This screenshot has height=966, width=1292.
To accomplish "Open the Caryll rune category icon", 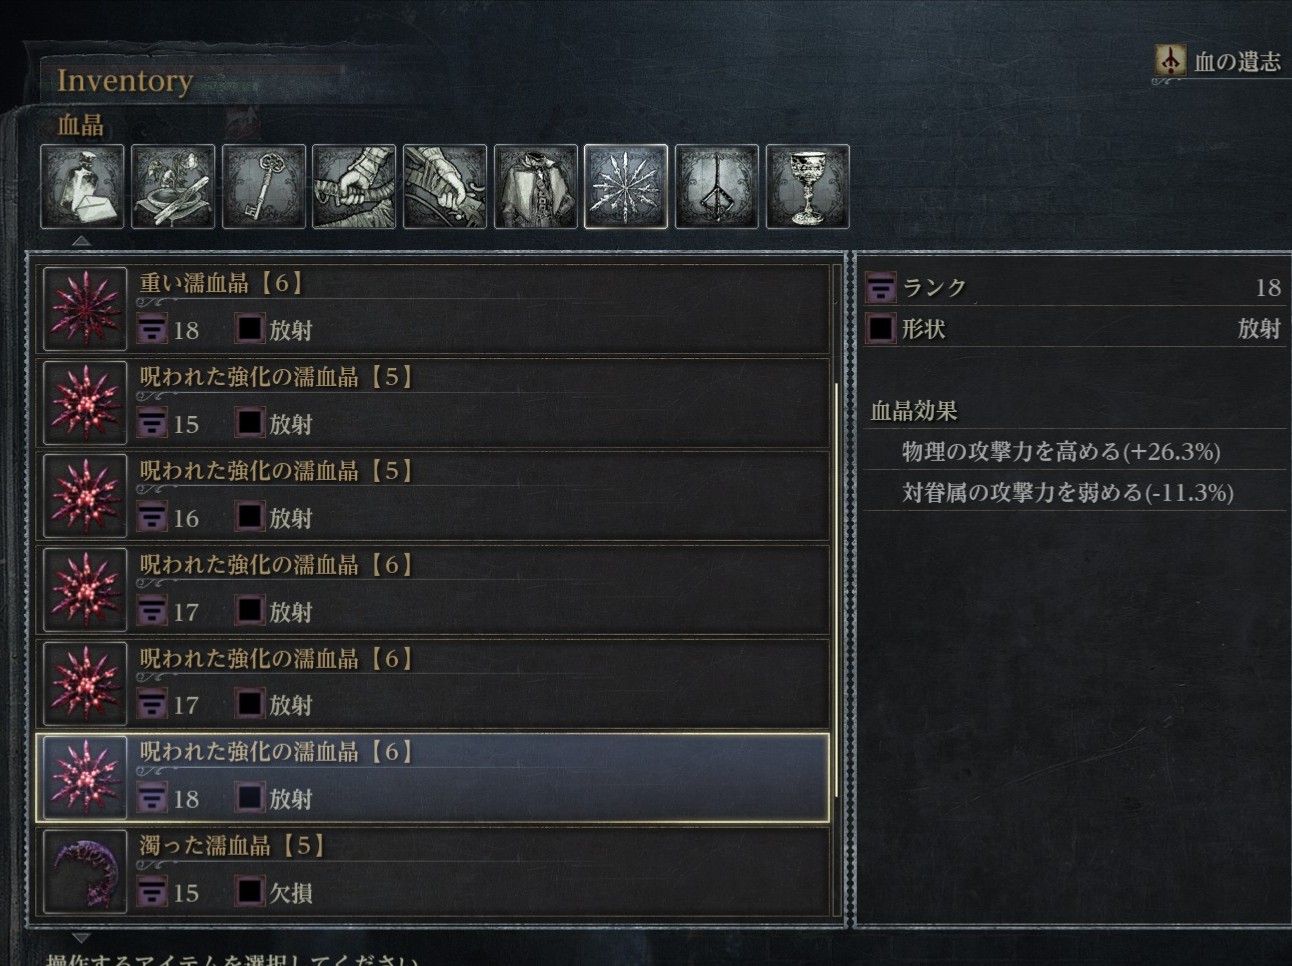I will [717, 187].
